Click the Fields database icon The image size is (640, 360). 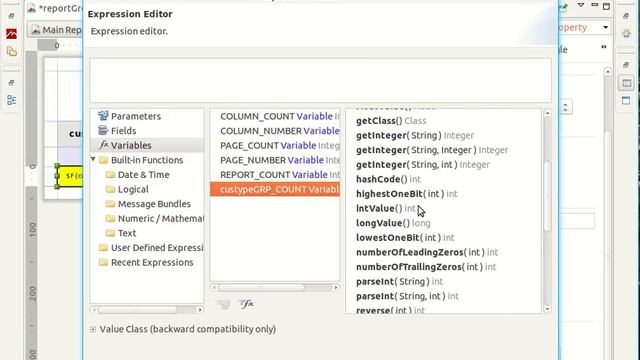click(103, 131)
